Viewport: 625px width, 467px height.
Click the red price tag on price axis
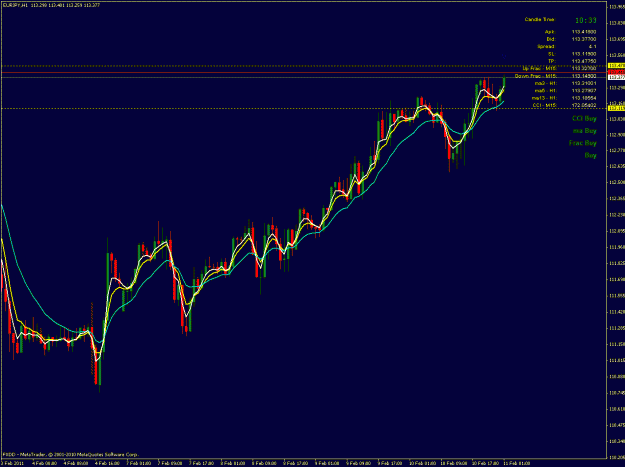point(616,71)
